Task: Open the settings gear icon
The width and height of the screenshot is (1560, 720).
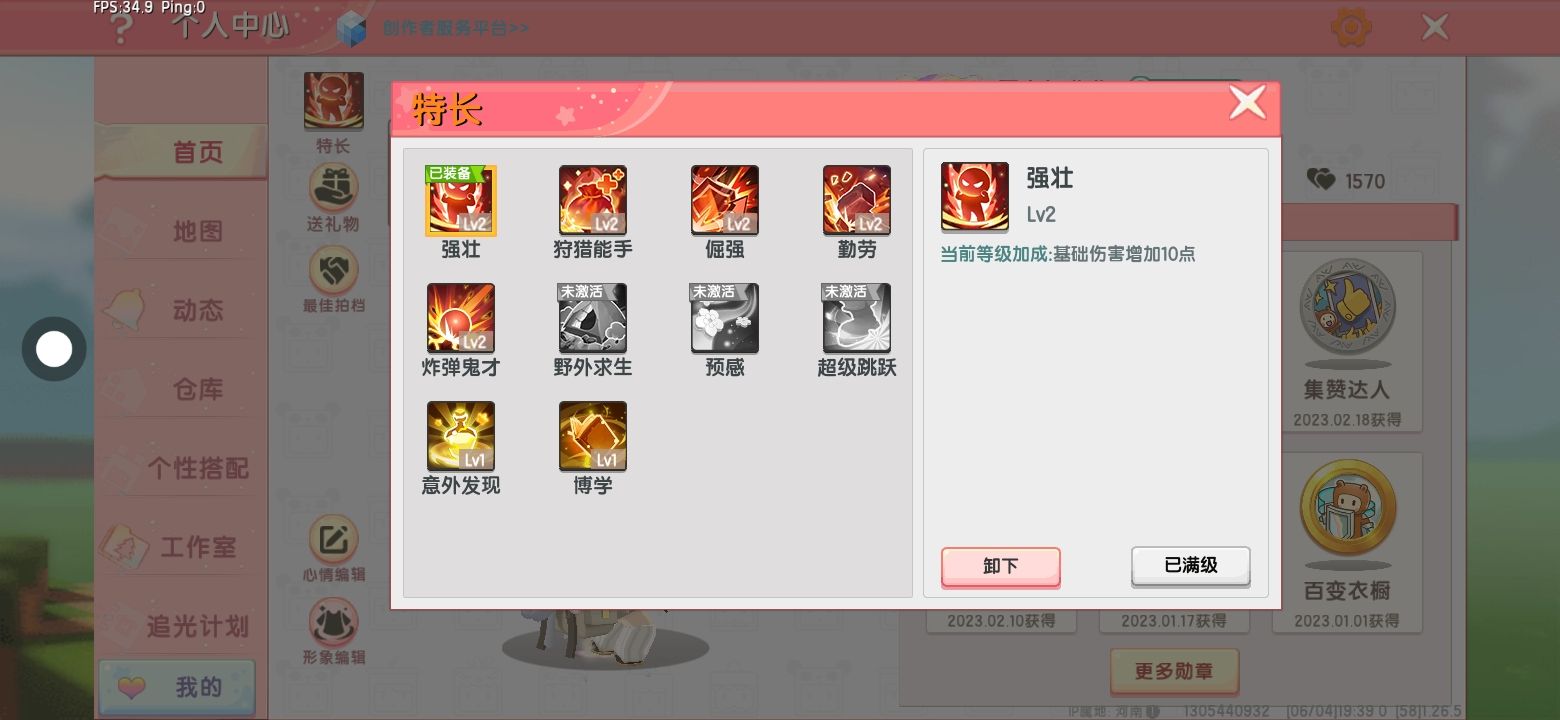Action: point(1351,27)
